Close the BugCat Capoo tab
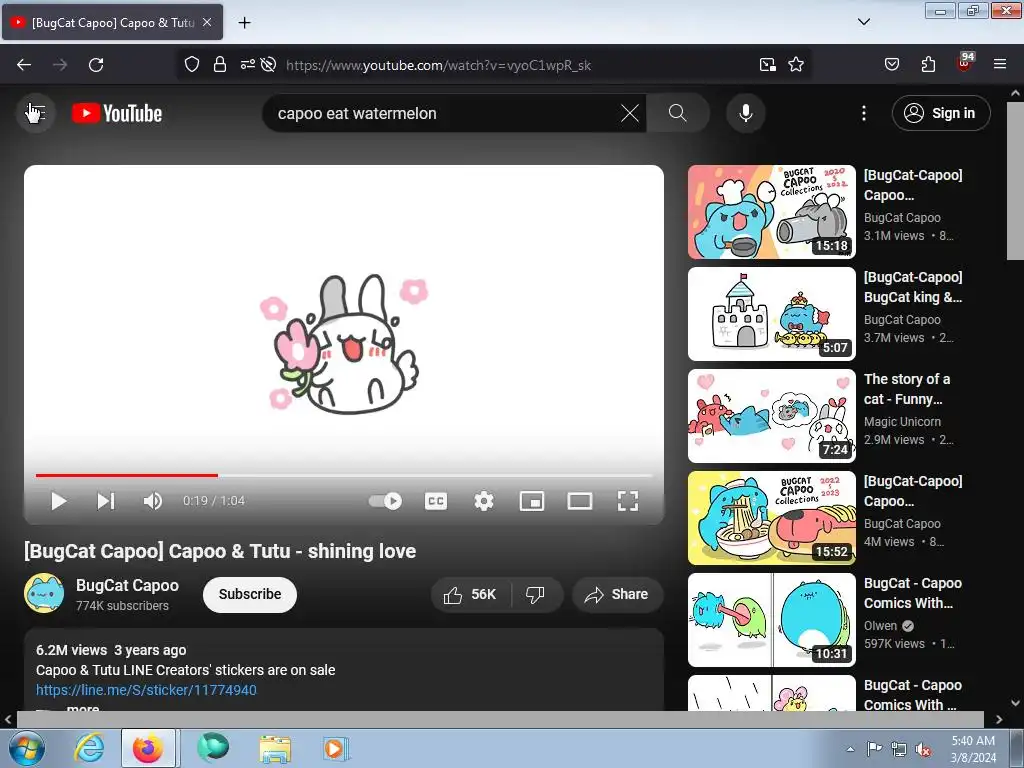 pos(207,22)
